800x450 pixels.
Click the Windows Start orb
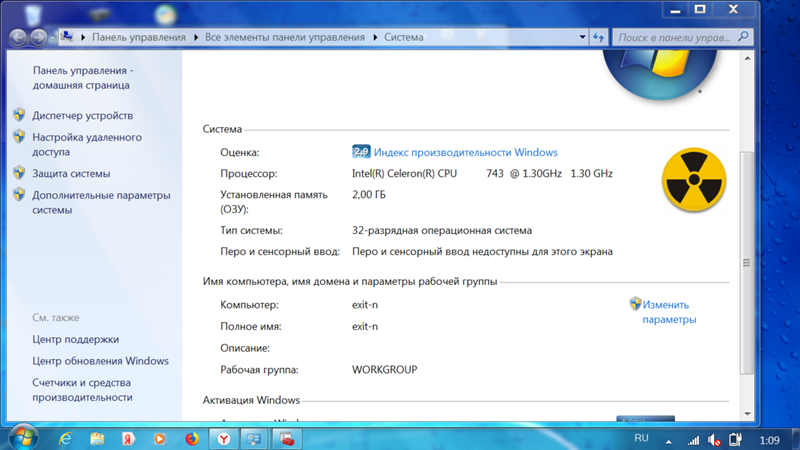[22, 438]
